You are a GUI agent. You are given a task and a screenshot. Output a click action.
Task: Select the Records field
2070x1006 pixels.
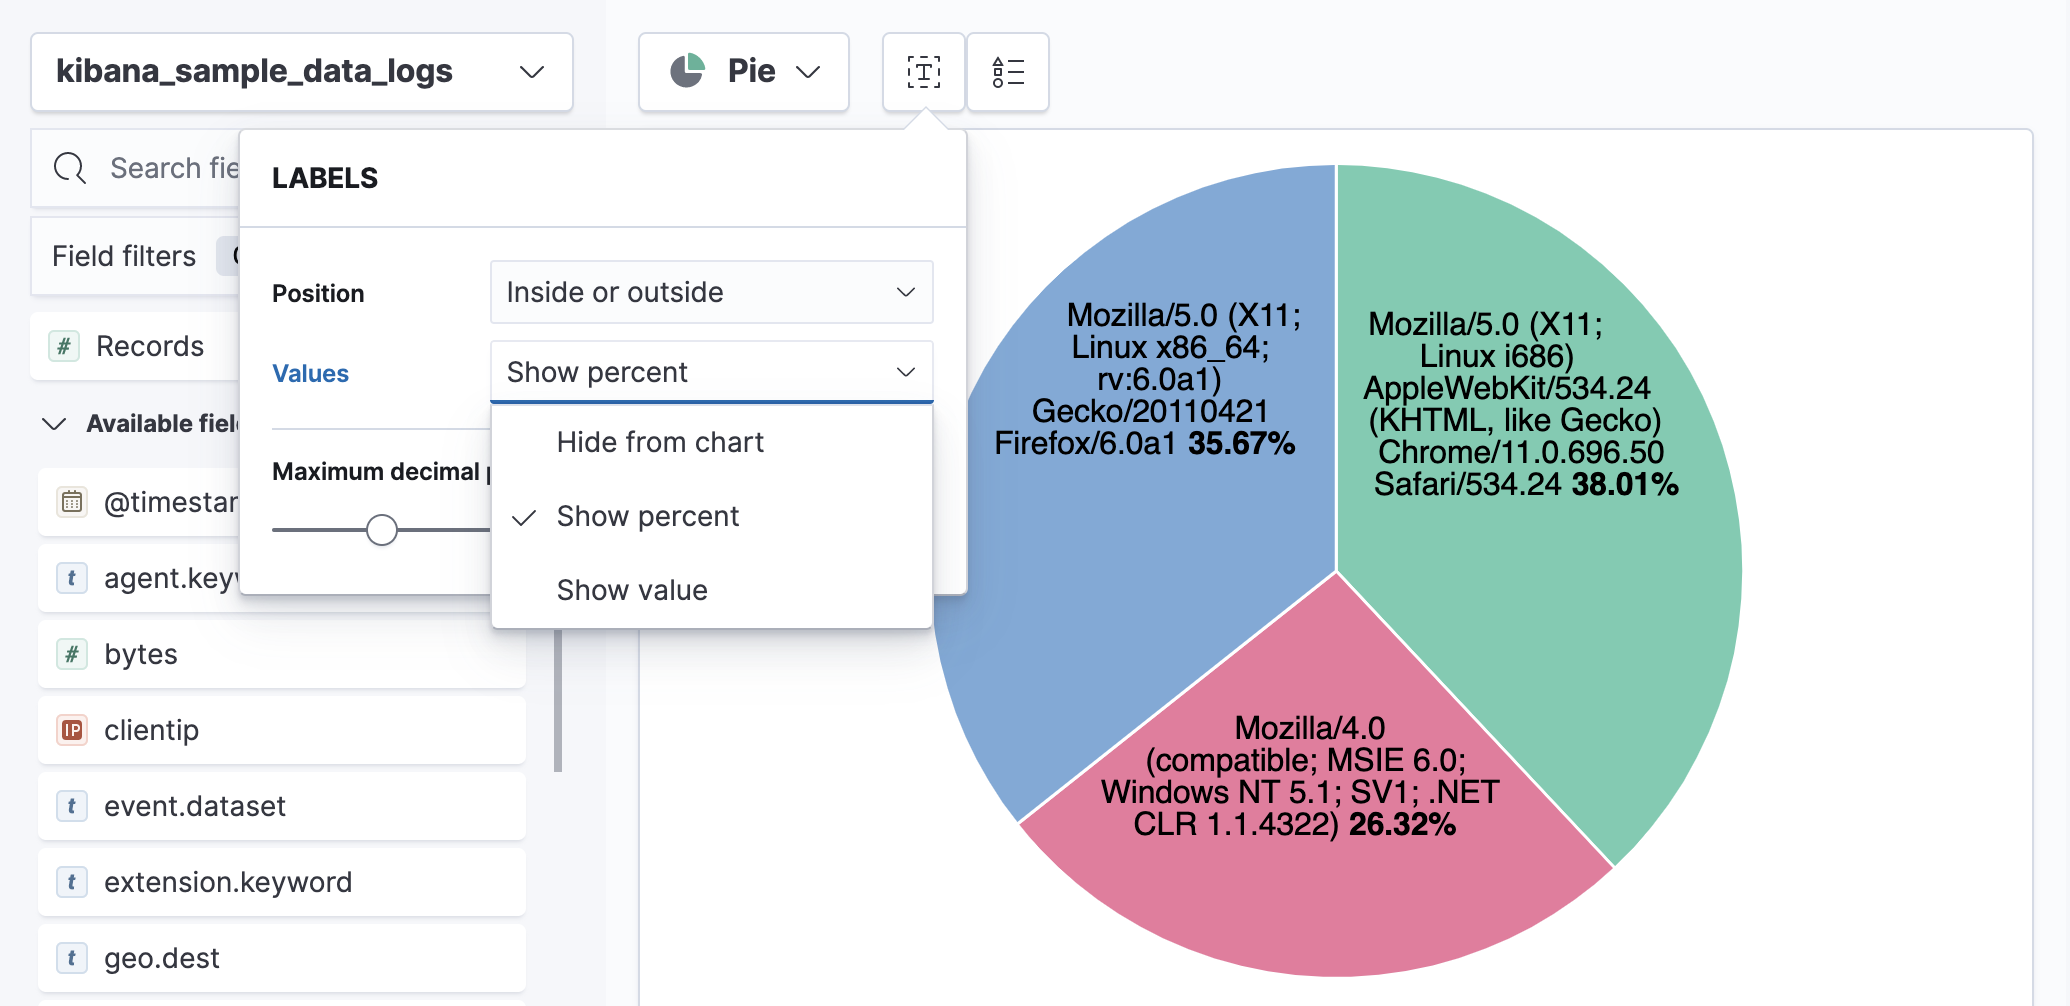click(x=150, y=346)
